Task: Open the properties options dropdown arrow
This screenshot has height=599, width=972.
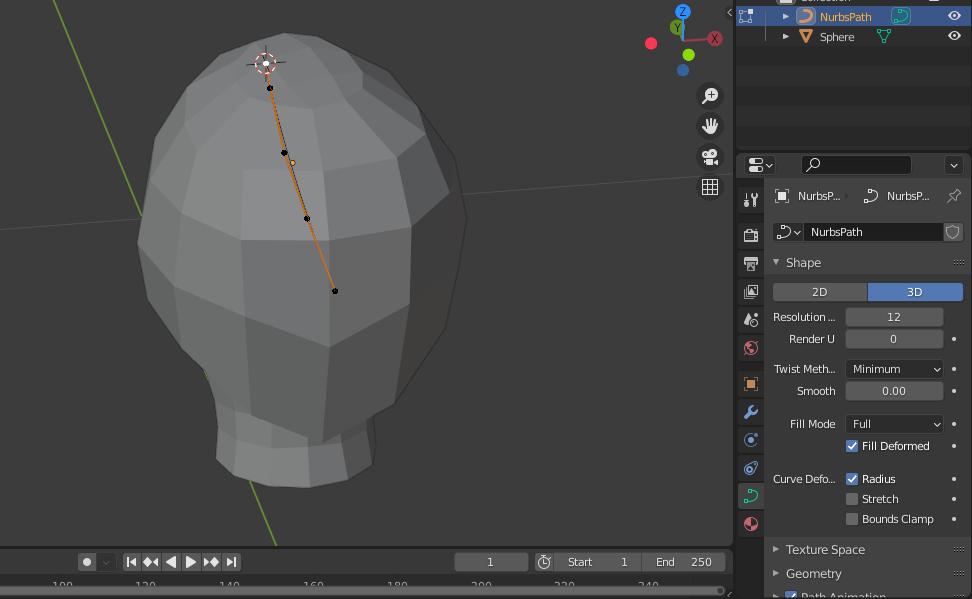Action: (x=954, y=166)
